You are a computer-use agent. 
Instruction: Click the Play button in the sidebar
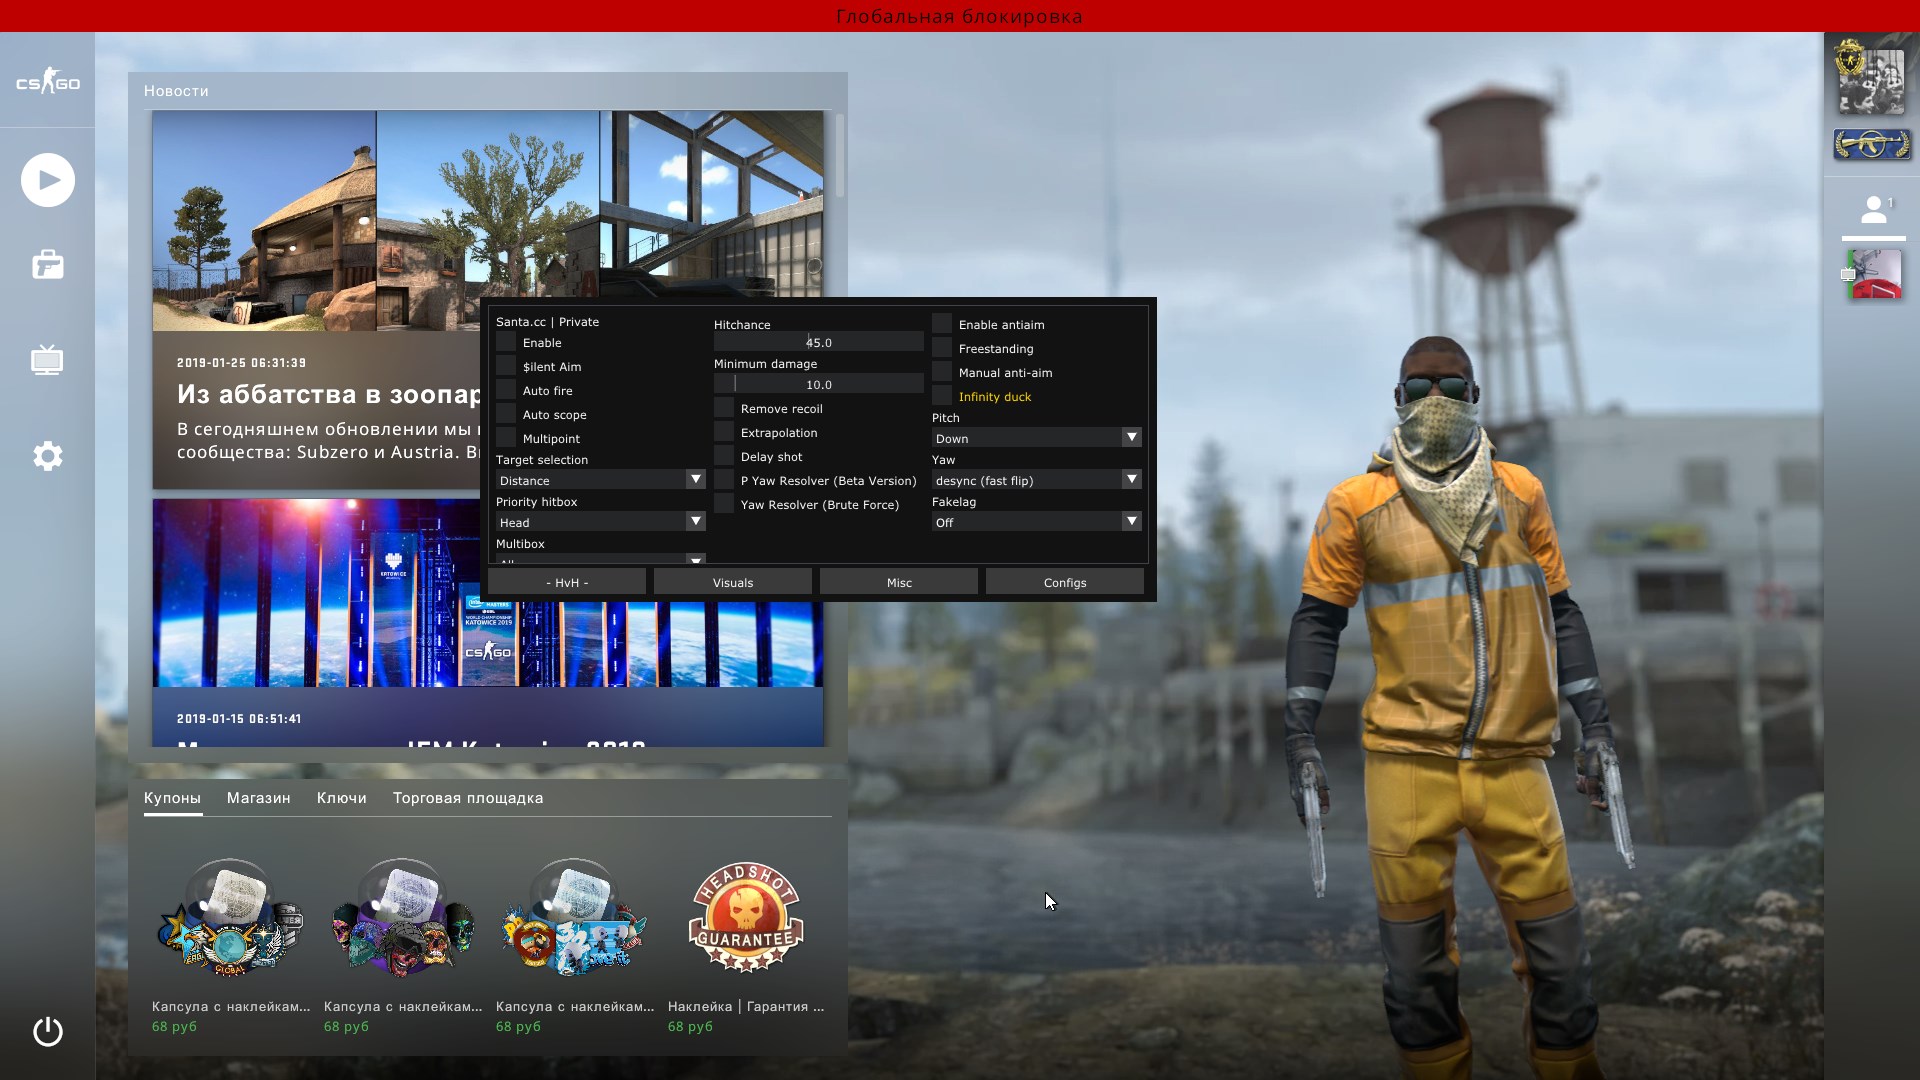point(48,180)
